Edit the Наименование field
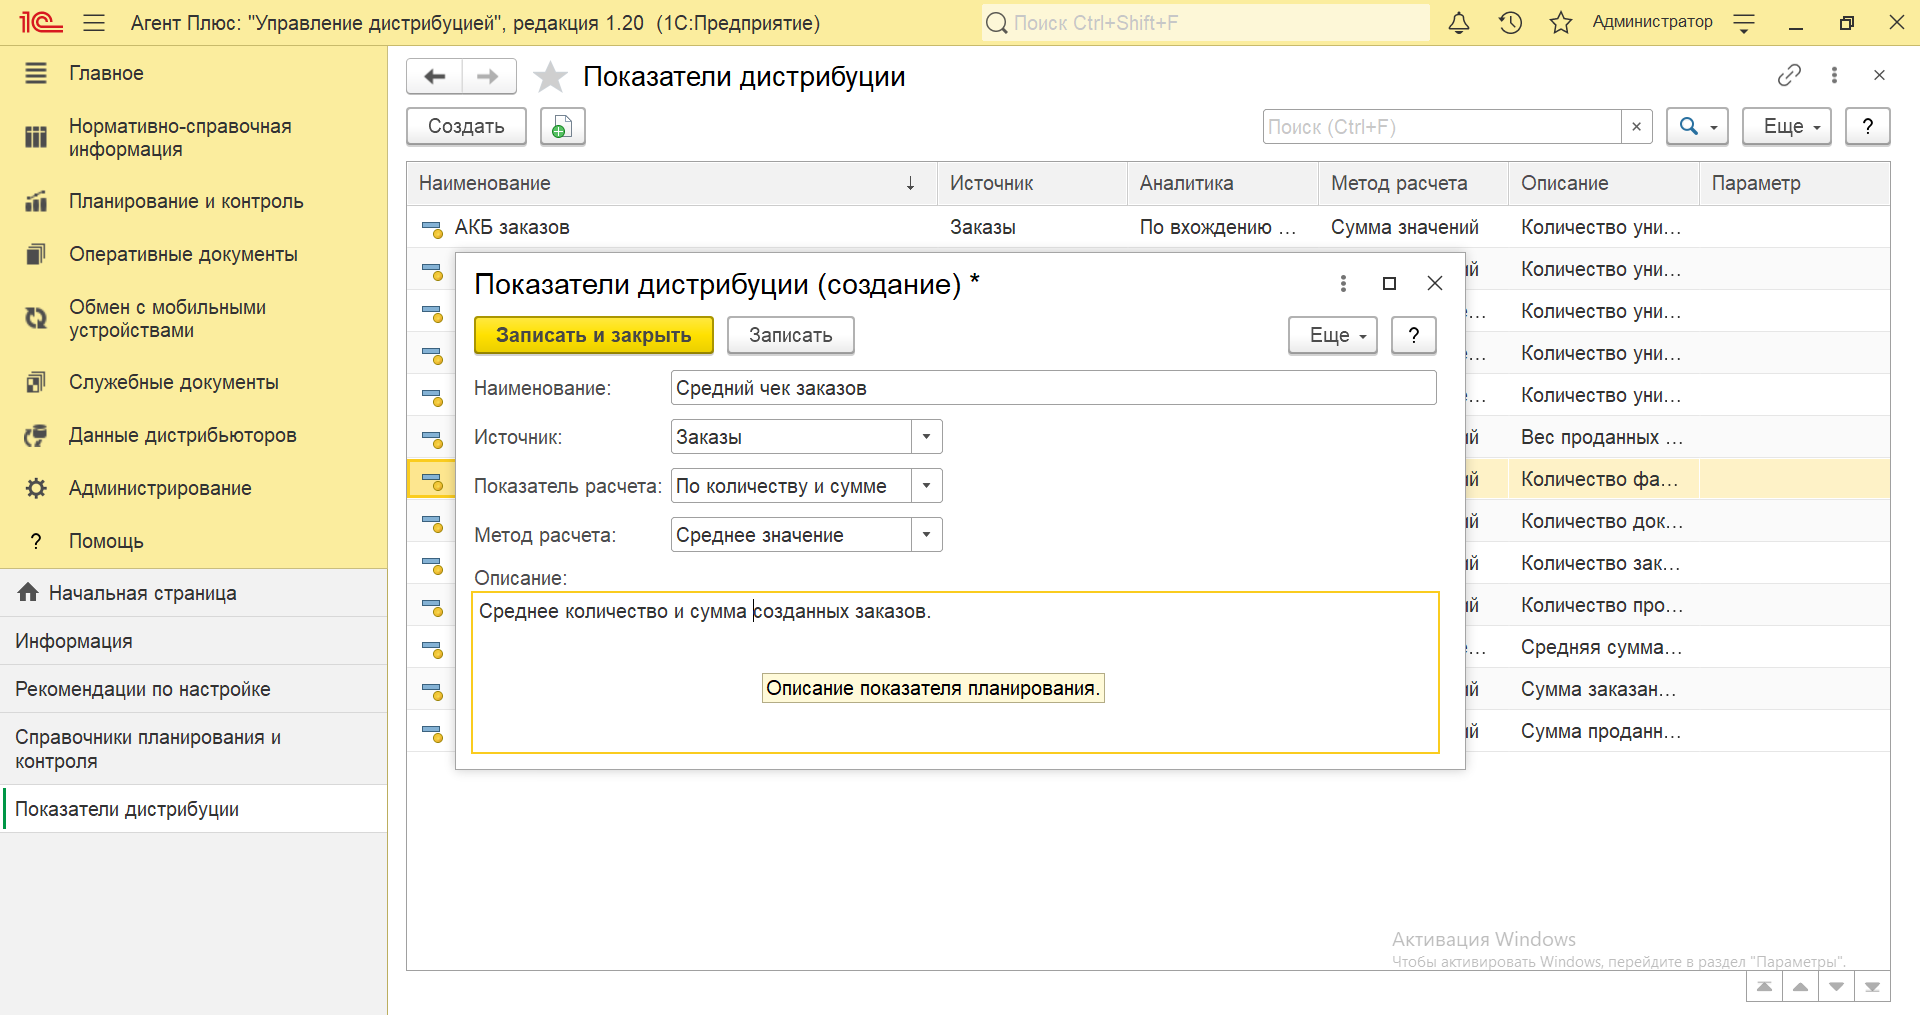 [x=1053, y=388]
